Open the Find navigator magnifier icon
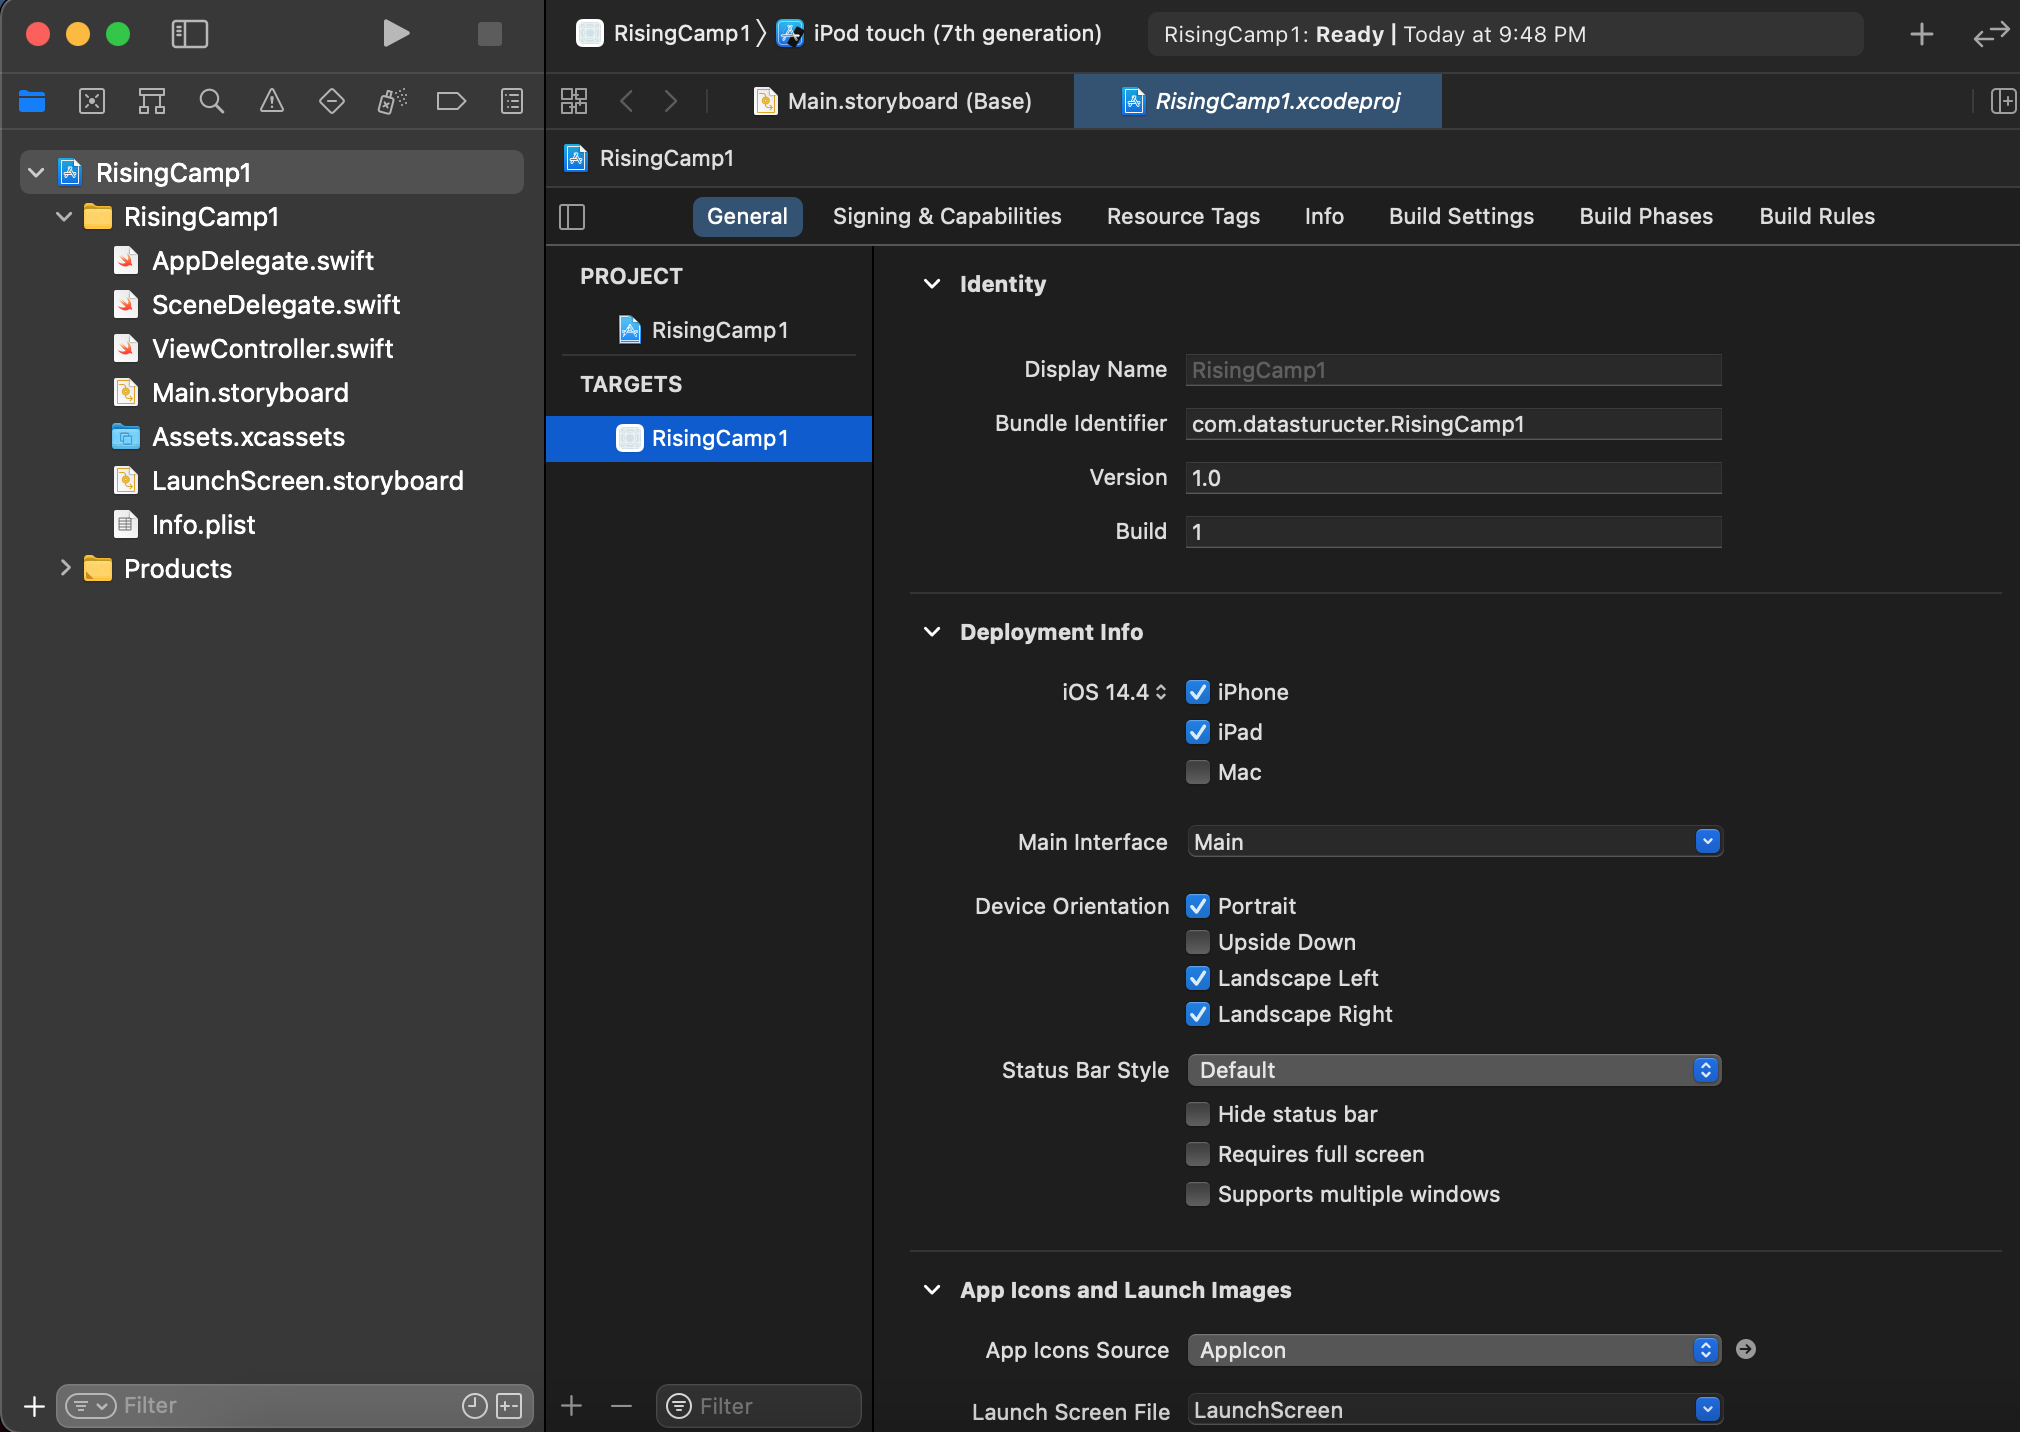Viewport: 2020px width, 1432px height. (211, 101)
